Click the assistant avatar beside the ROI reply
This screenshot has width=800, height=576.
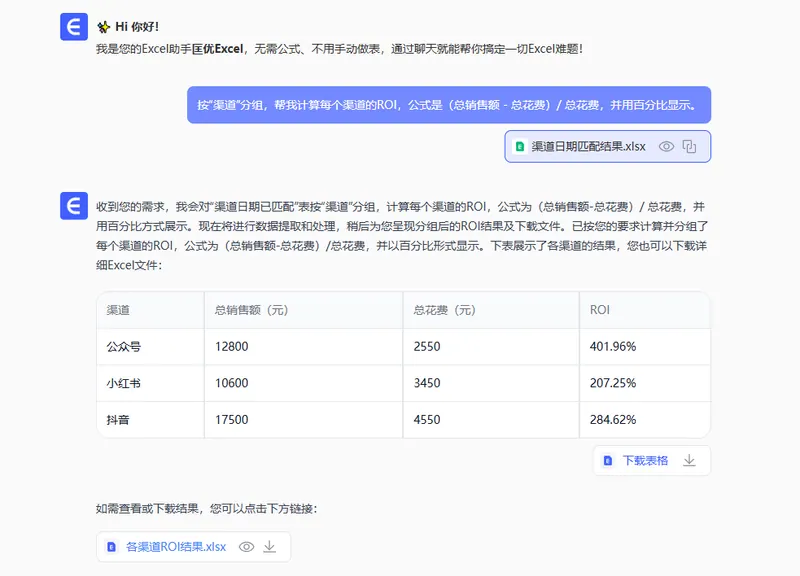point(73,206)
